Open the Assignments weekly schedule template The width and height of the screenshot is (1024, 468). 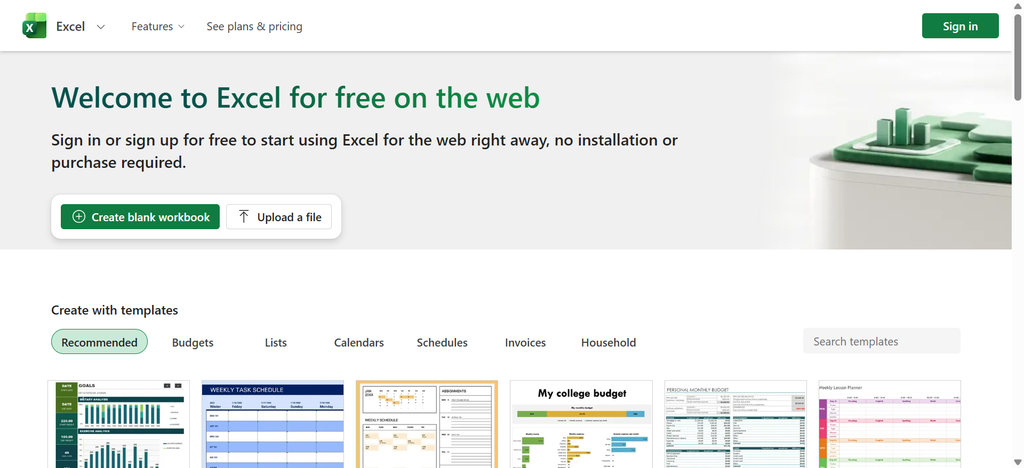click(x=427, y=424)
